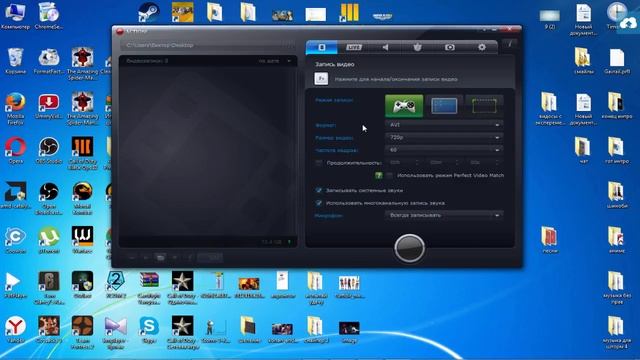Viewport: 640px width, 360px height.
Task: Click "Видеозаписи: 3" list header
Action: click(x=147, y=61)
